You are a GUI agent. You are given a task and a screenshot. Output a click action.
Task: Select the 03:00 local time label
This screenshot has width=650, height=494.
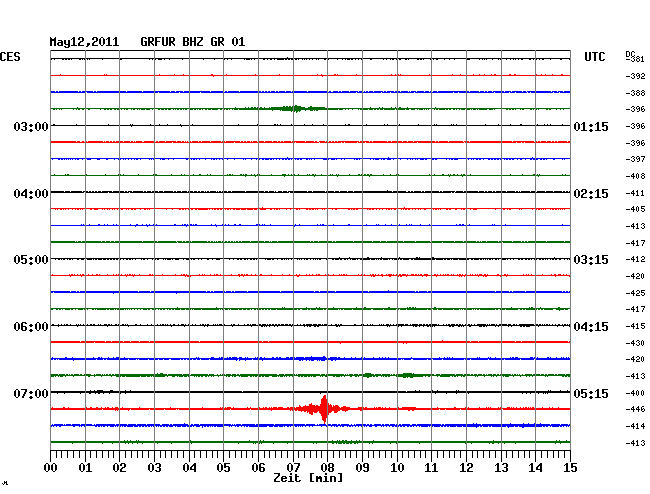31,126
